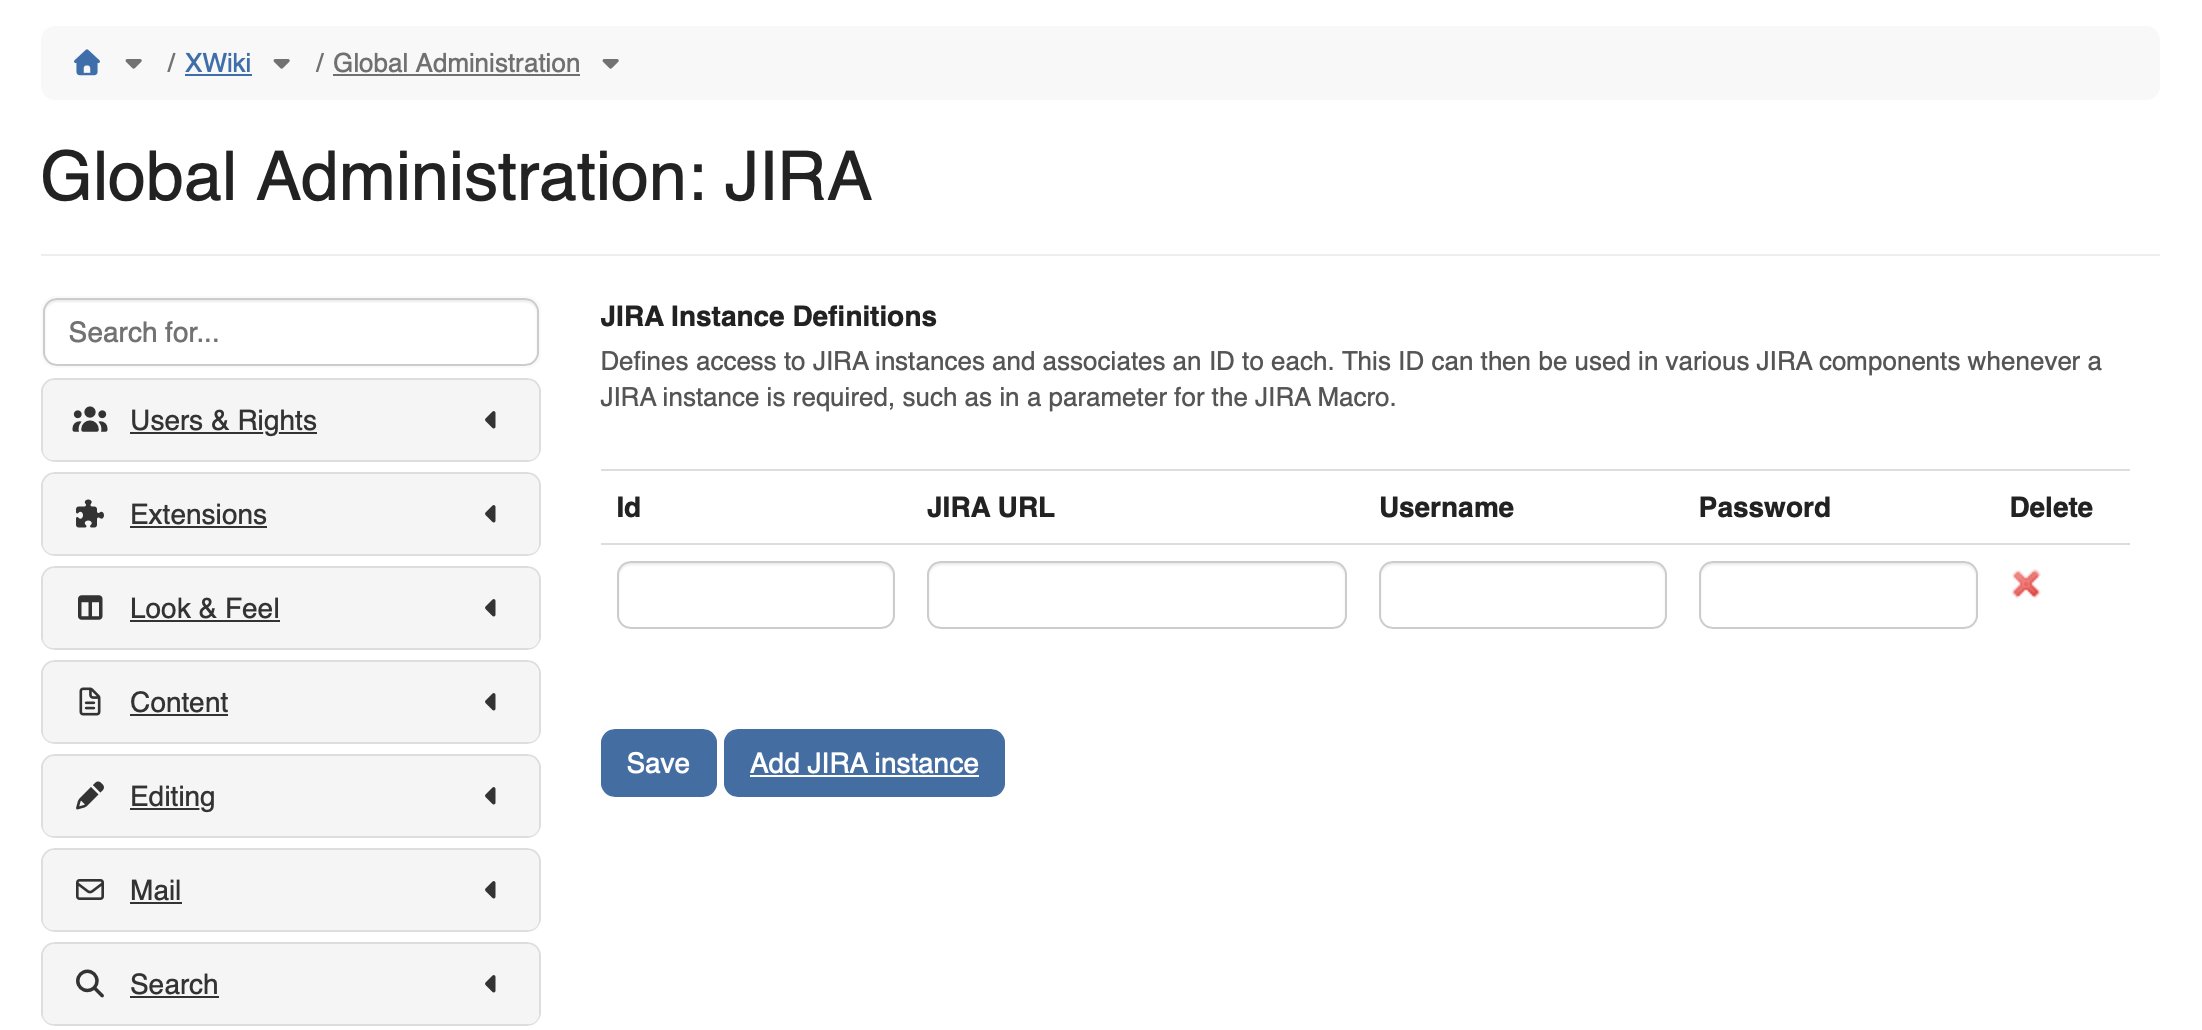Expand the Mail section arrow
The height and width of the screenshot is (1030, 2202).
pos(491,890)
